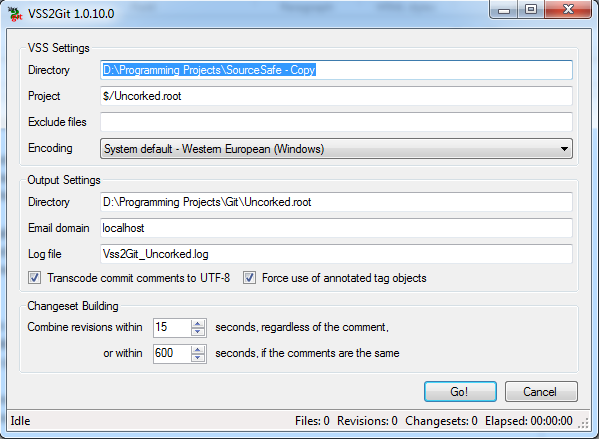Open the Encoding dropdown arrow

click(x=564, y=149)
